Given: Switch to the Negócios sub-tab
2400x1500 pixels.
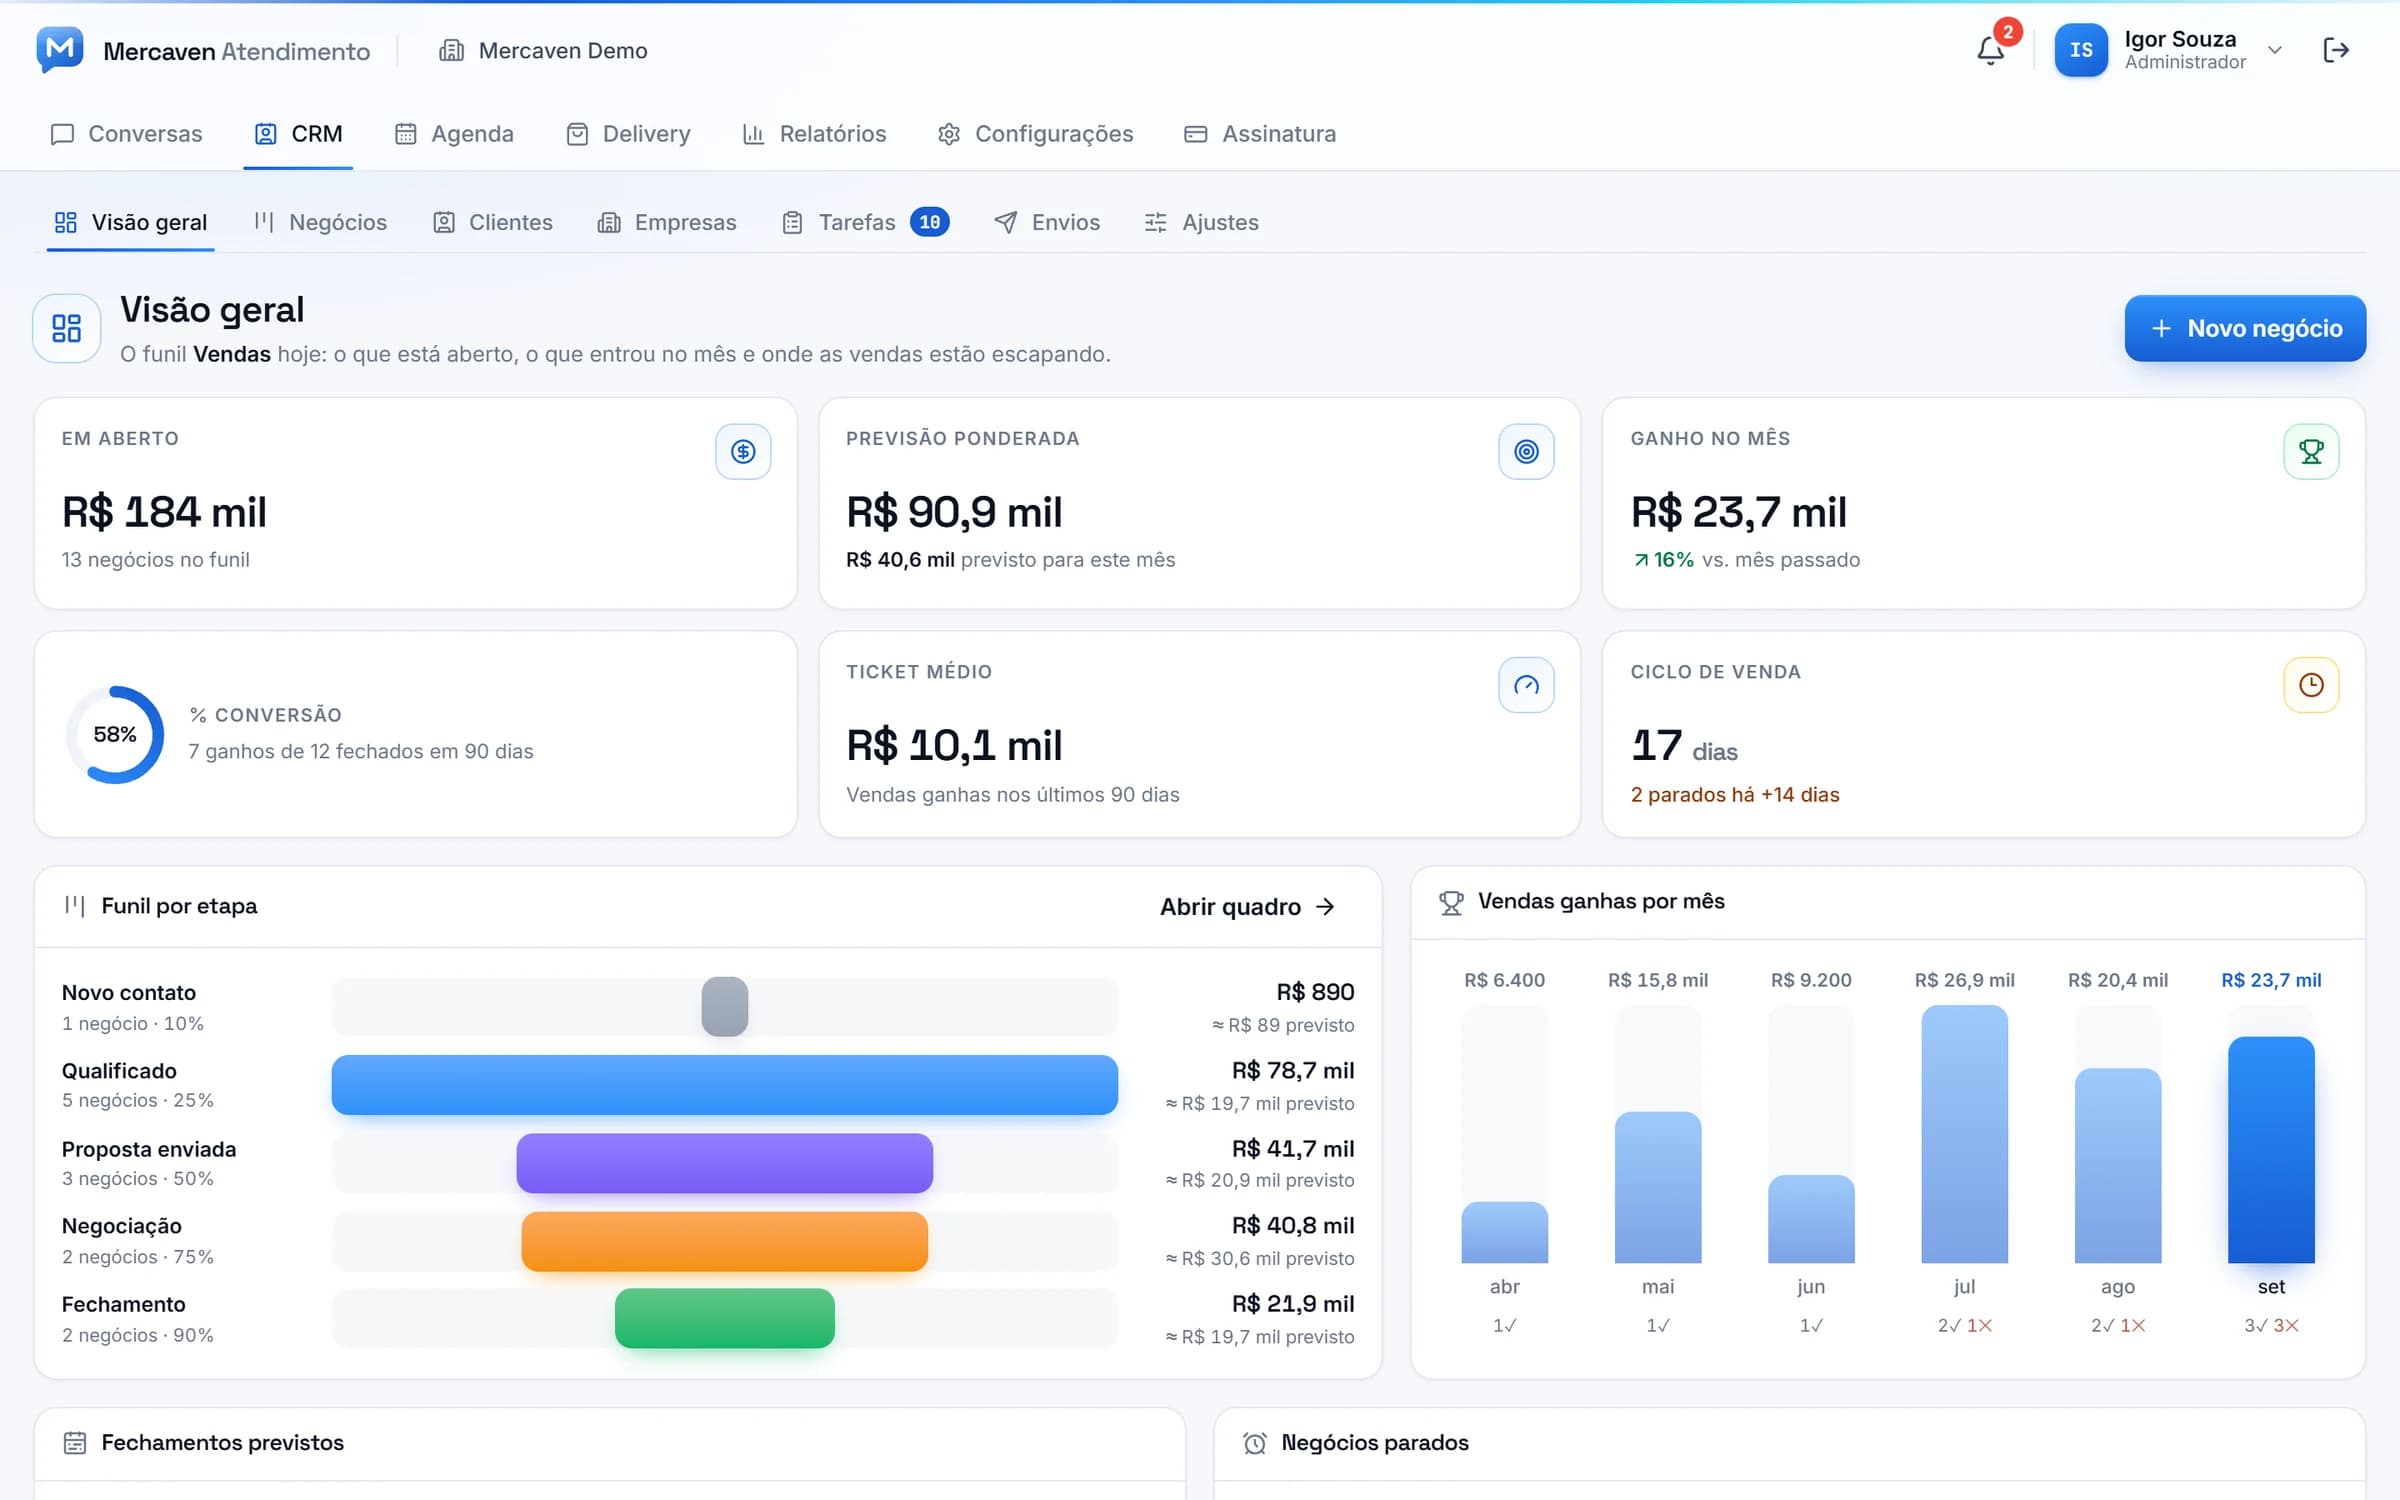Looking at the screenshot, I should point(320,222).
